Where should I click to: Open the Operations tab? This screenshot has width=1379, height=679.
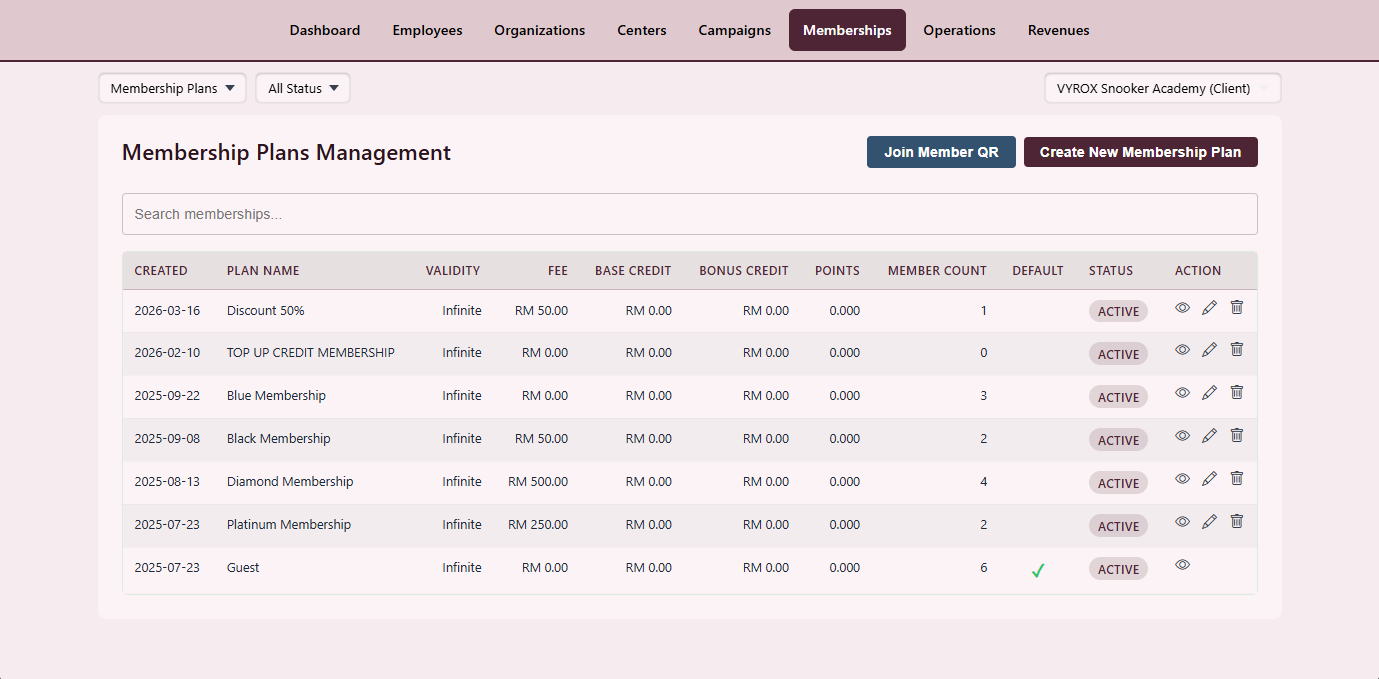point(960,30)
